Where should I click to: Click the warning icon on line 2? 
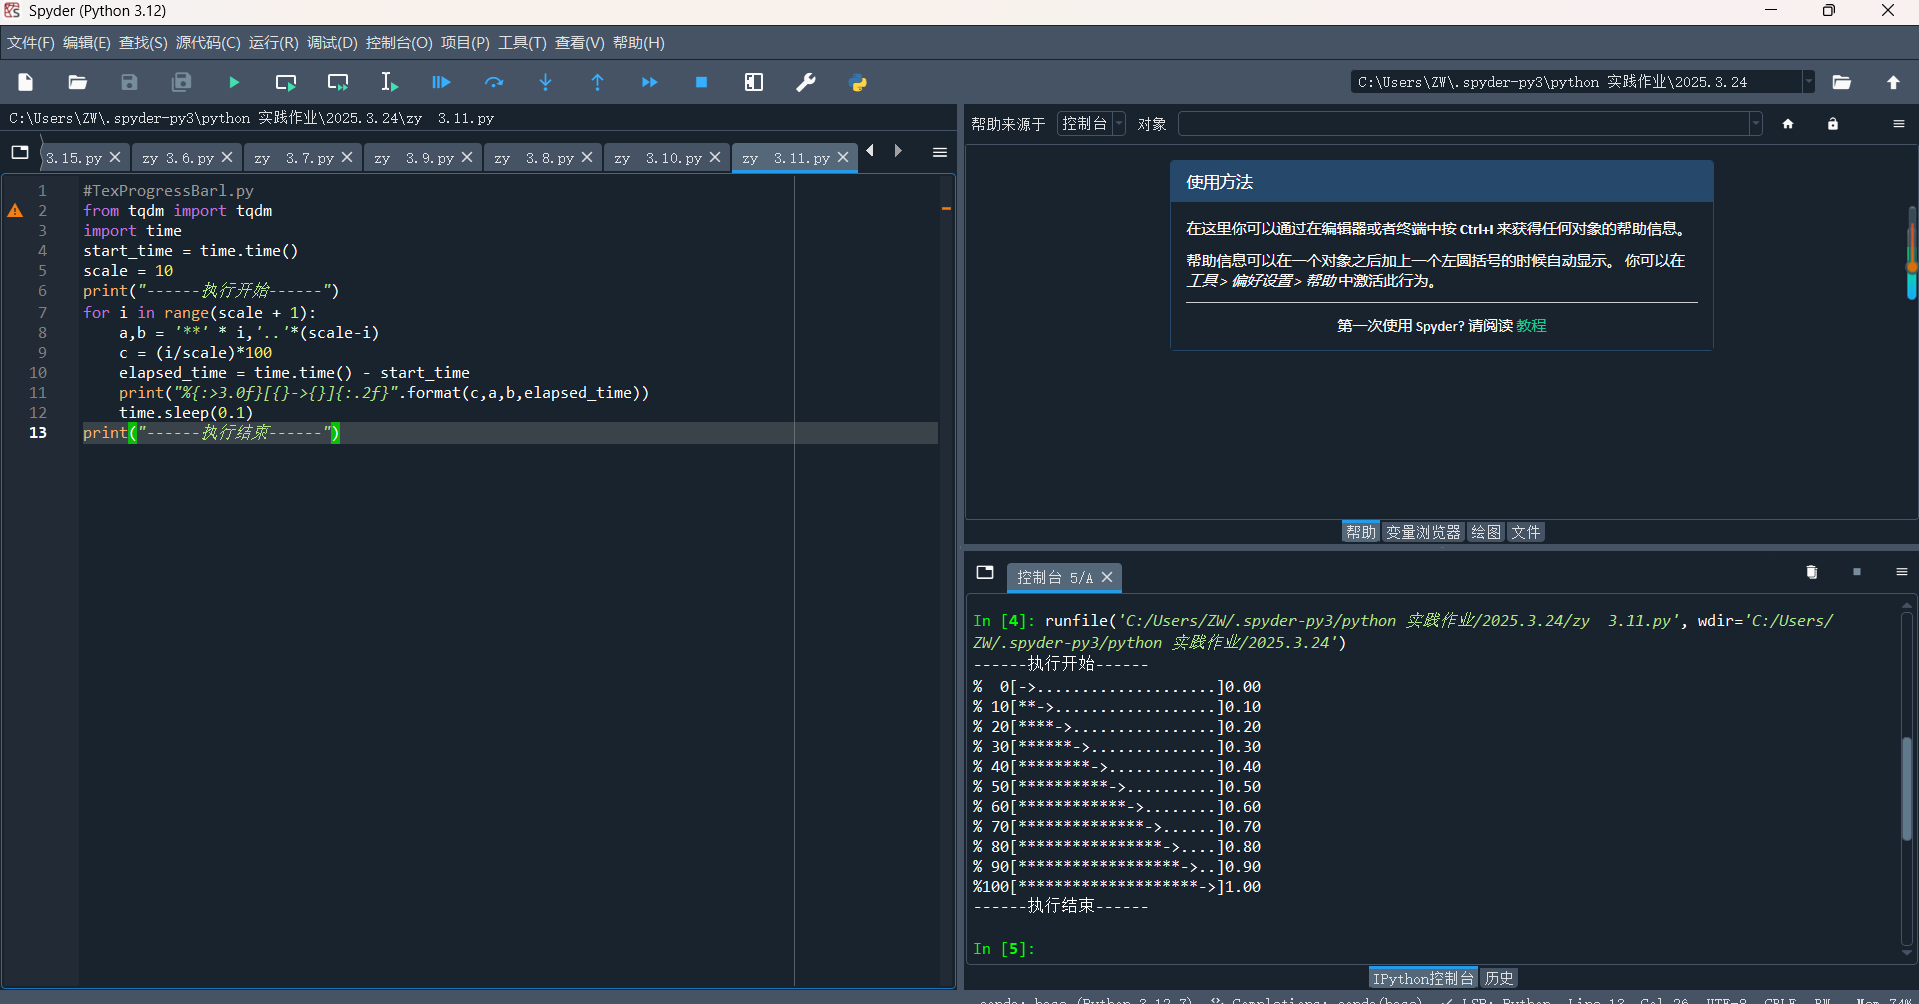tap(15, 211)
